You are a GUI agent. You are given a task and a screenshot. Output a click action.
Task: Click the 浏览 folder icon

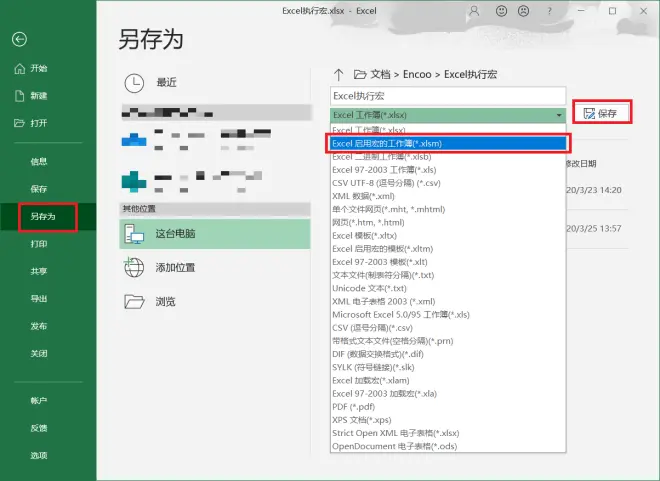coord(134,301)
